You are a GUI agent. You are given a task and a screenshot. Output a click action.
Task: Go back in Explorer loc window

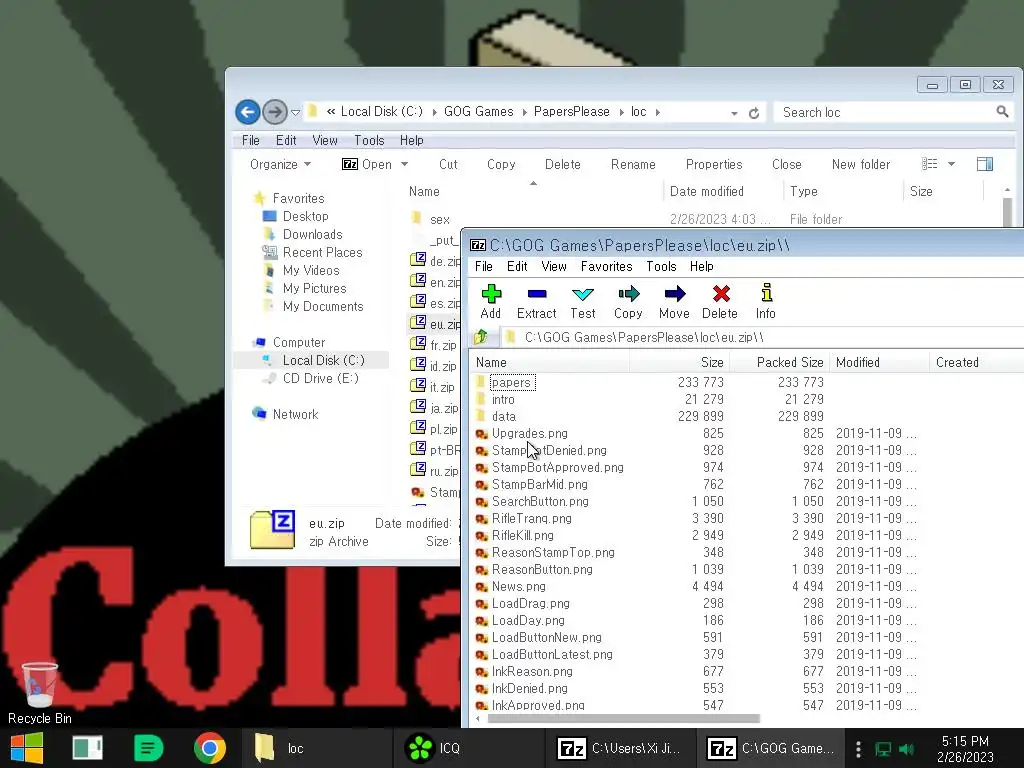point(248,112)
